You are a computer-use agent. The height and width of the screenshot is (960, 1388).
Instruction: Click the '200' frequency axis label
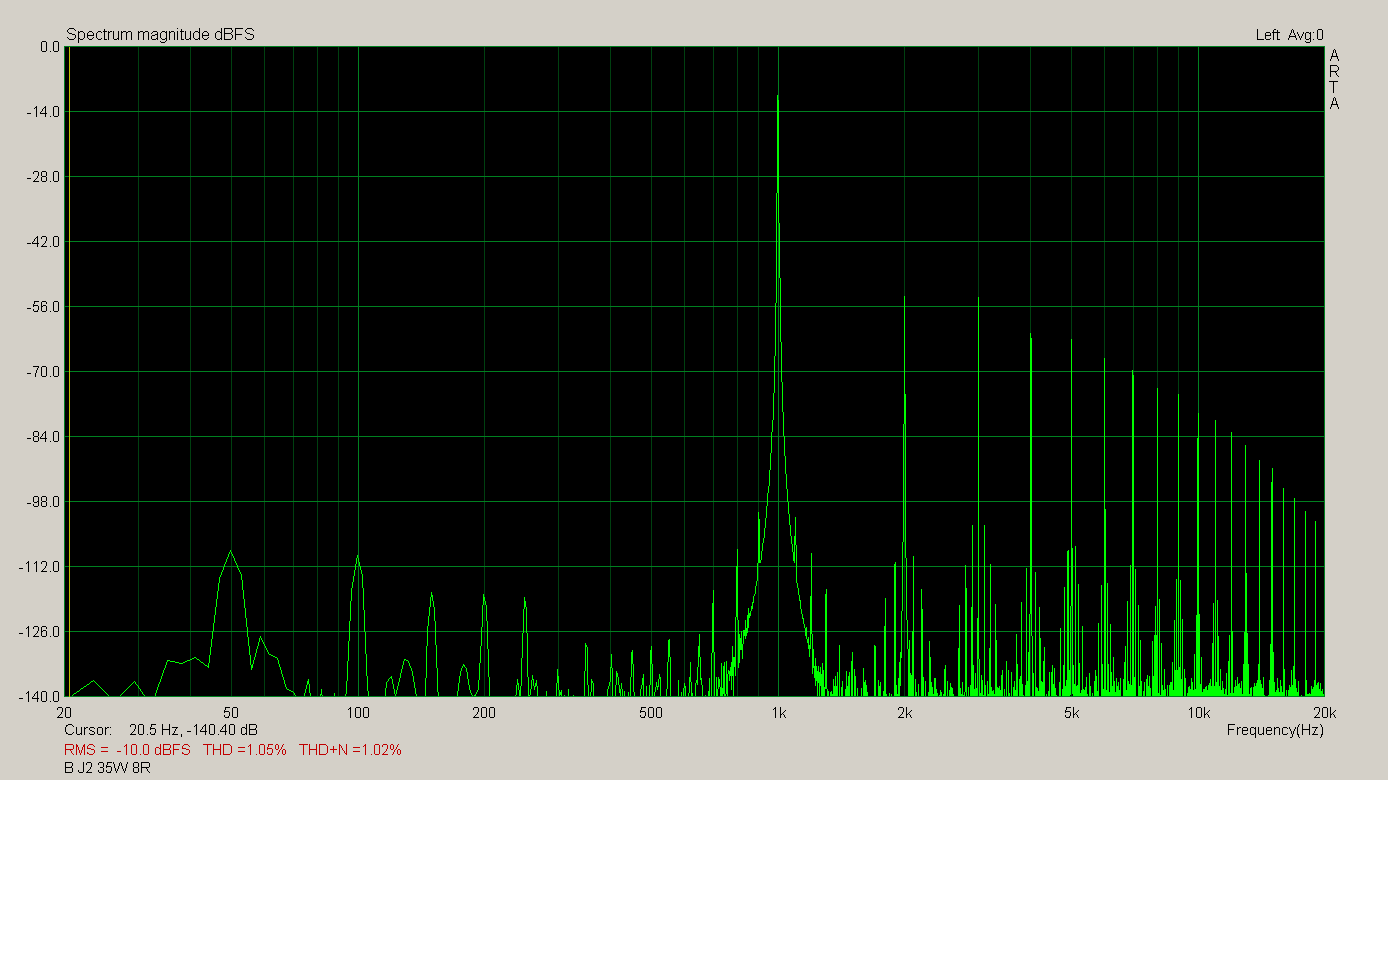pos(484,713)
